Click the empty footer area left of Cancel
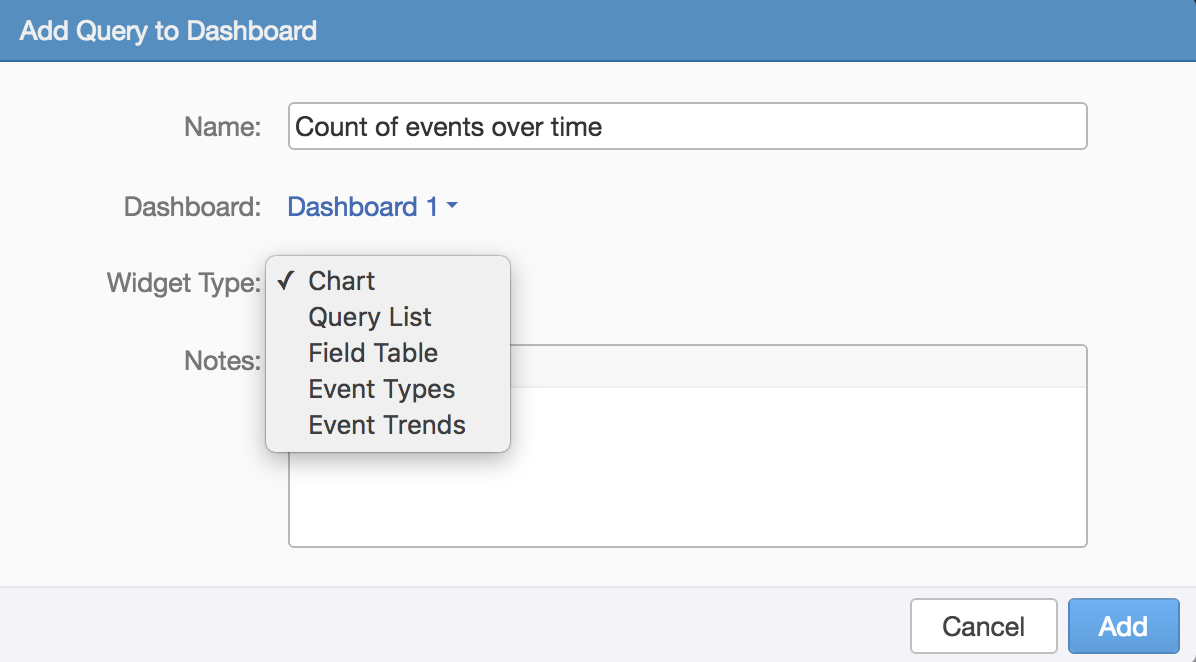Screen dimensions: 1196x662 (x=450, y=625)
